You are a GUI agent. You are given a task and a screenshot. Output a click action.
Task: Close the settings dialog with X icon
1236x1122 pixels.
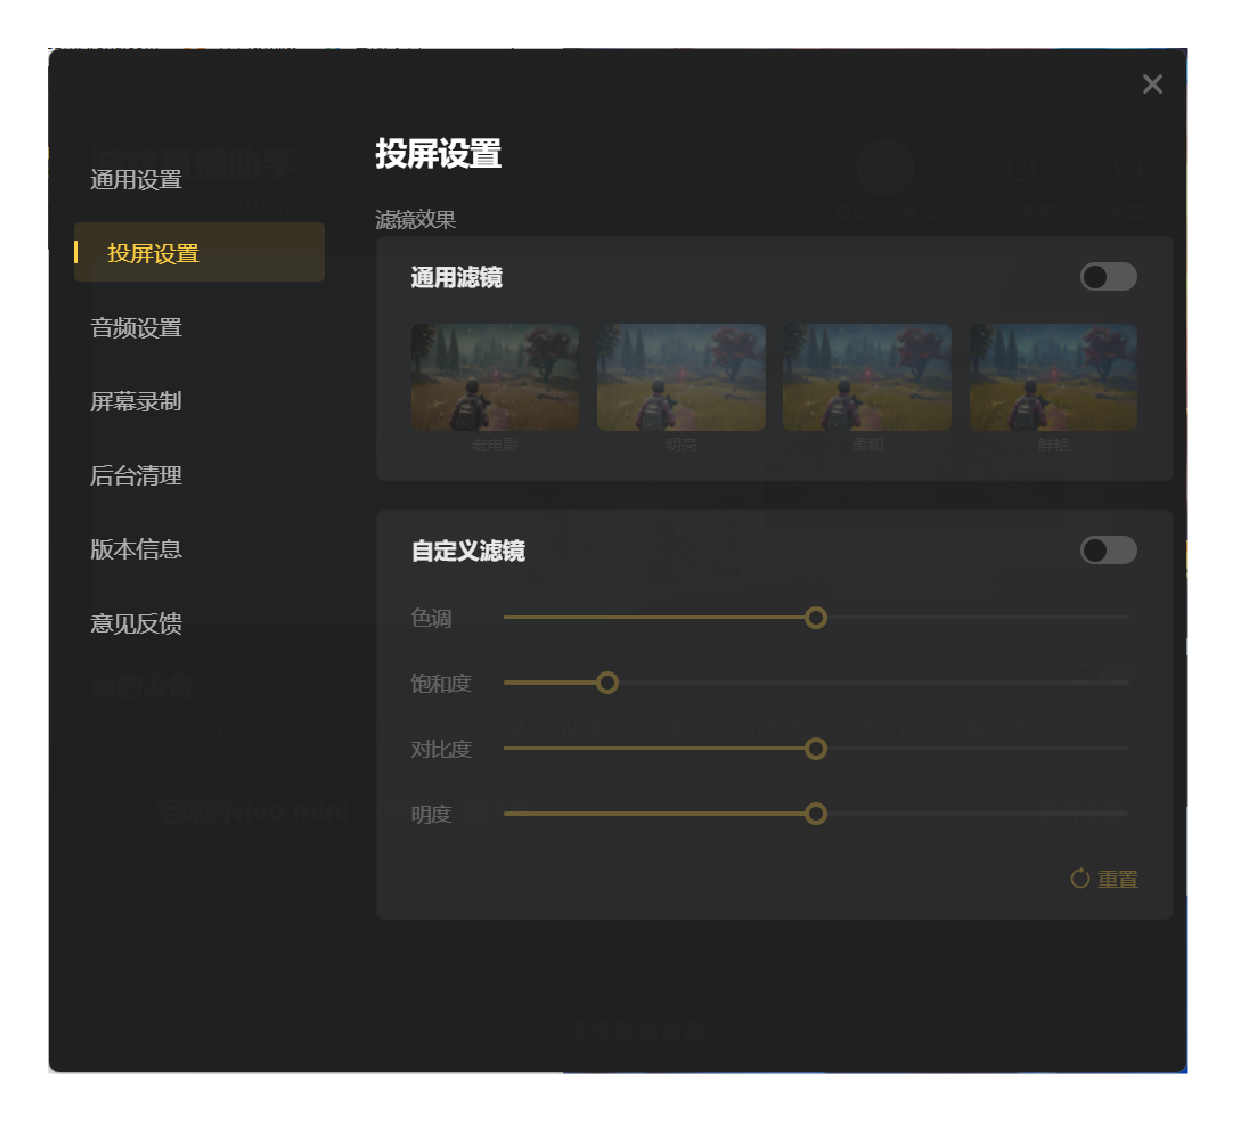[1152, 84]
